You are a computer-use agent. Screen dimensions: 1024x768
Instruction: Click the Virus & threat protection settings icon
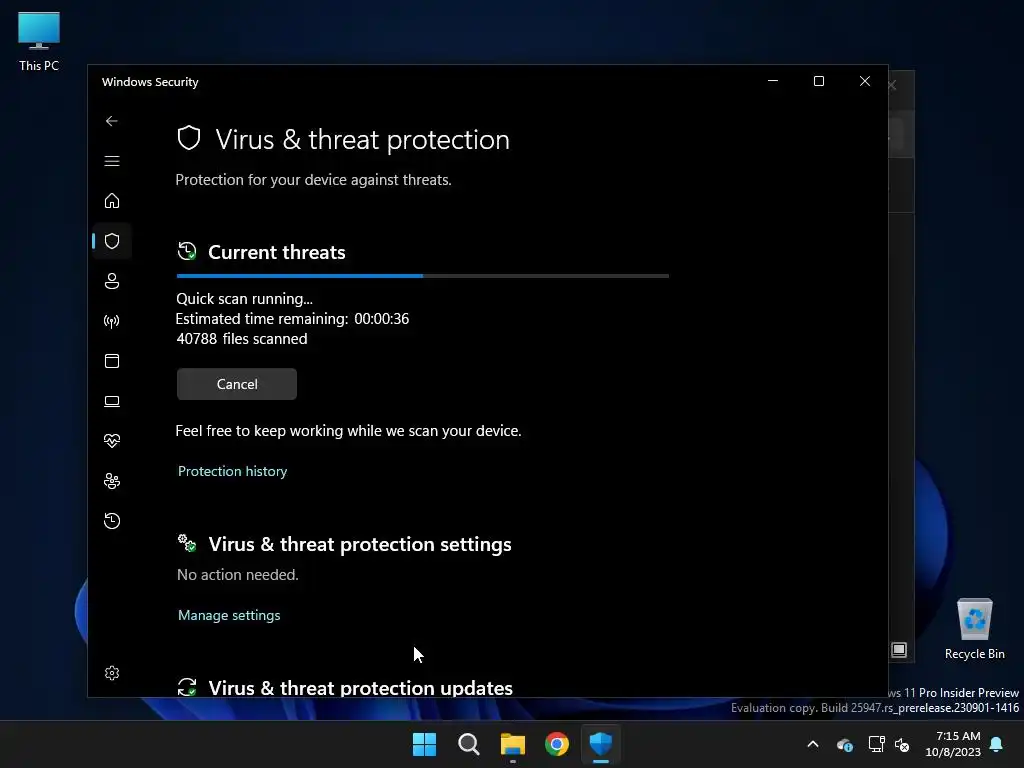(x=187, y=543)
